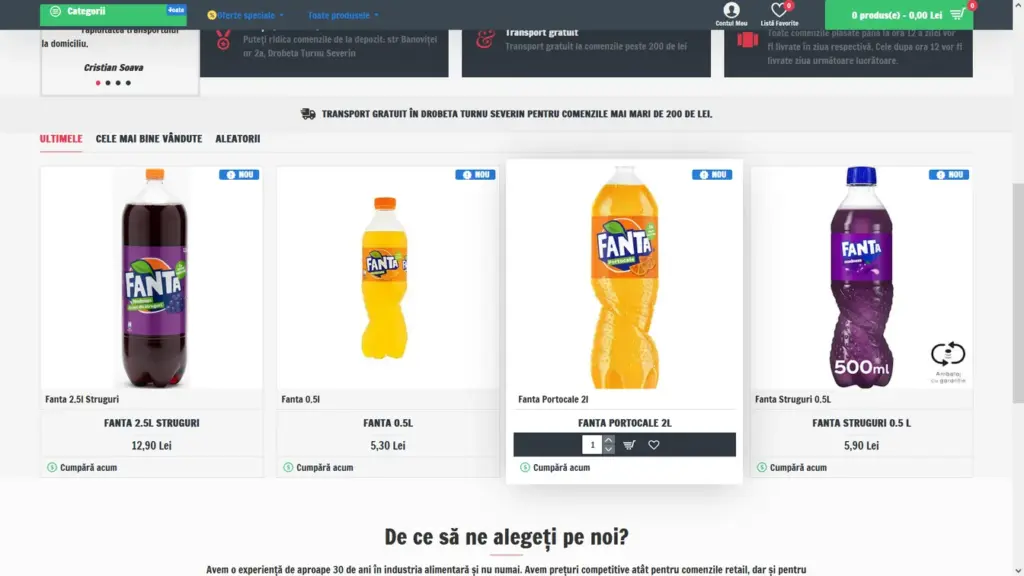The width and height of the screenshot is (1024, 576).
Task: Click the quantity field for Fanta Portocale
Action: click(x=592, y=445)
